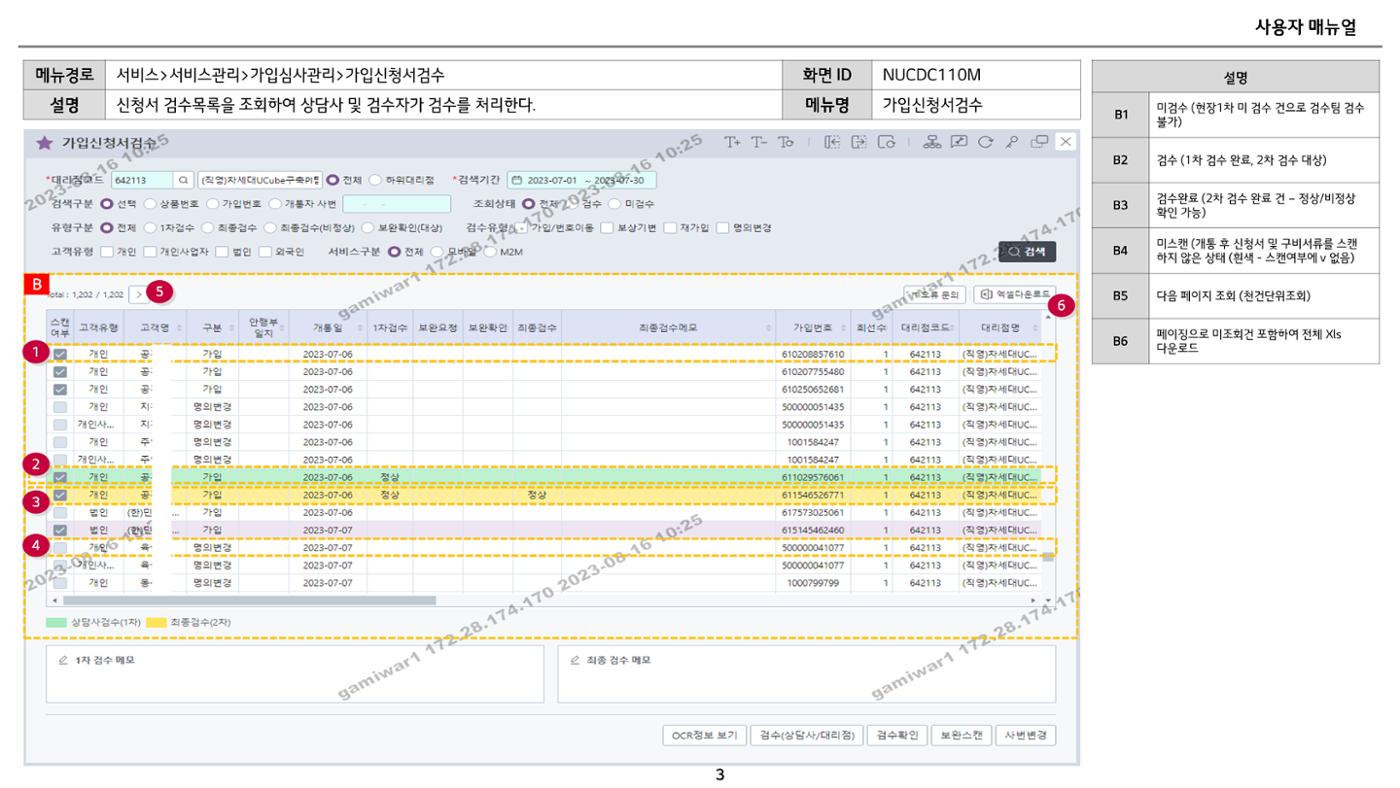Screen dimensions: 1400x788
Task: Click sort icon on 대리점명 column header
Action: pyautogui.click(x=1035, y=328)
